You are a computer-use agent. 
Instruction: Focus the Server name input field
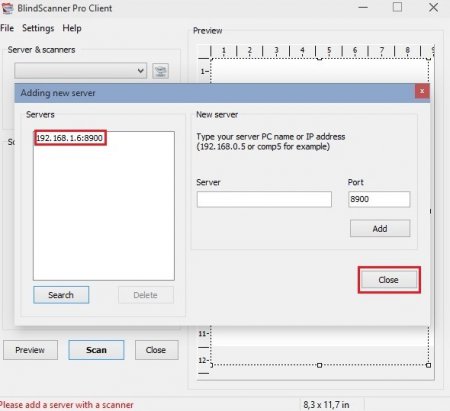(264, 199)
